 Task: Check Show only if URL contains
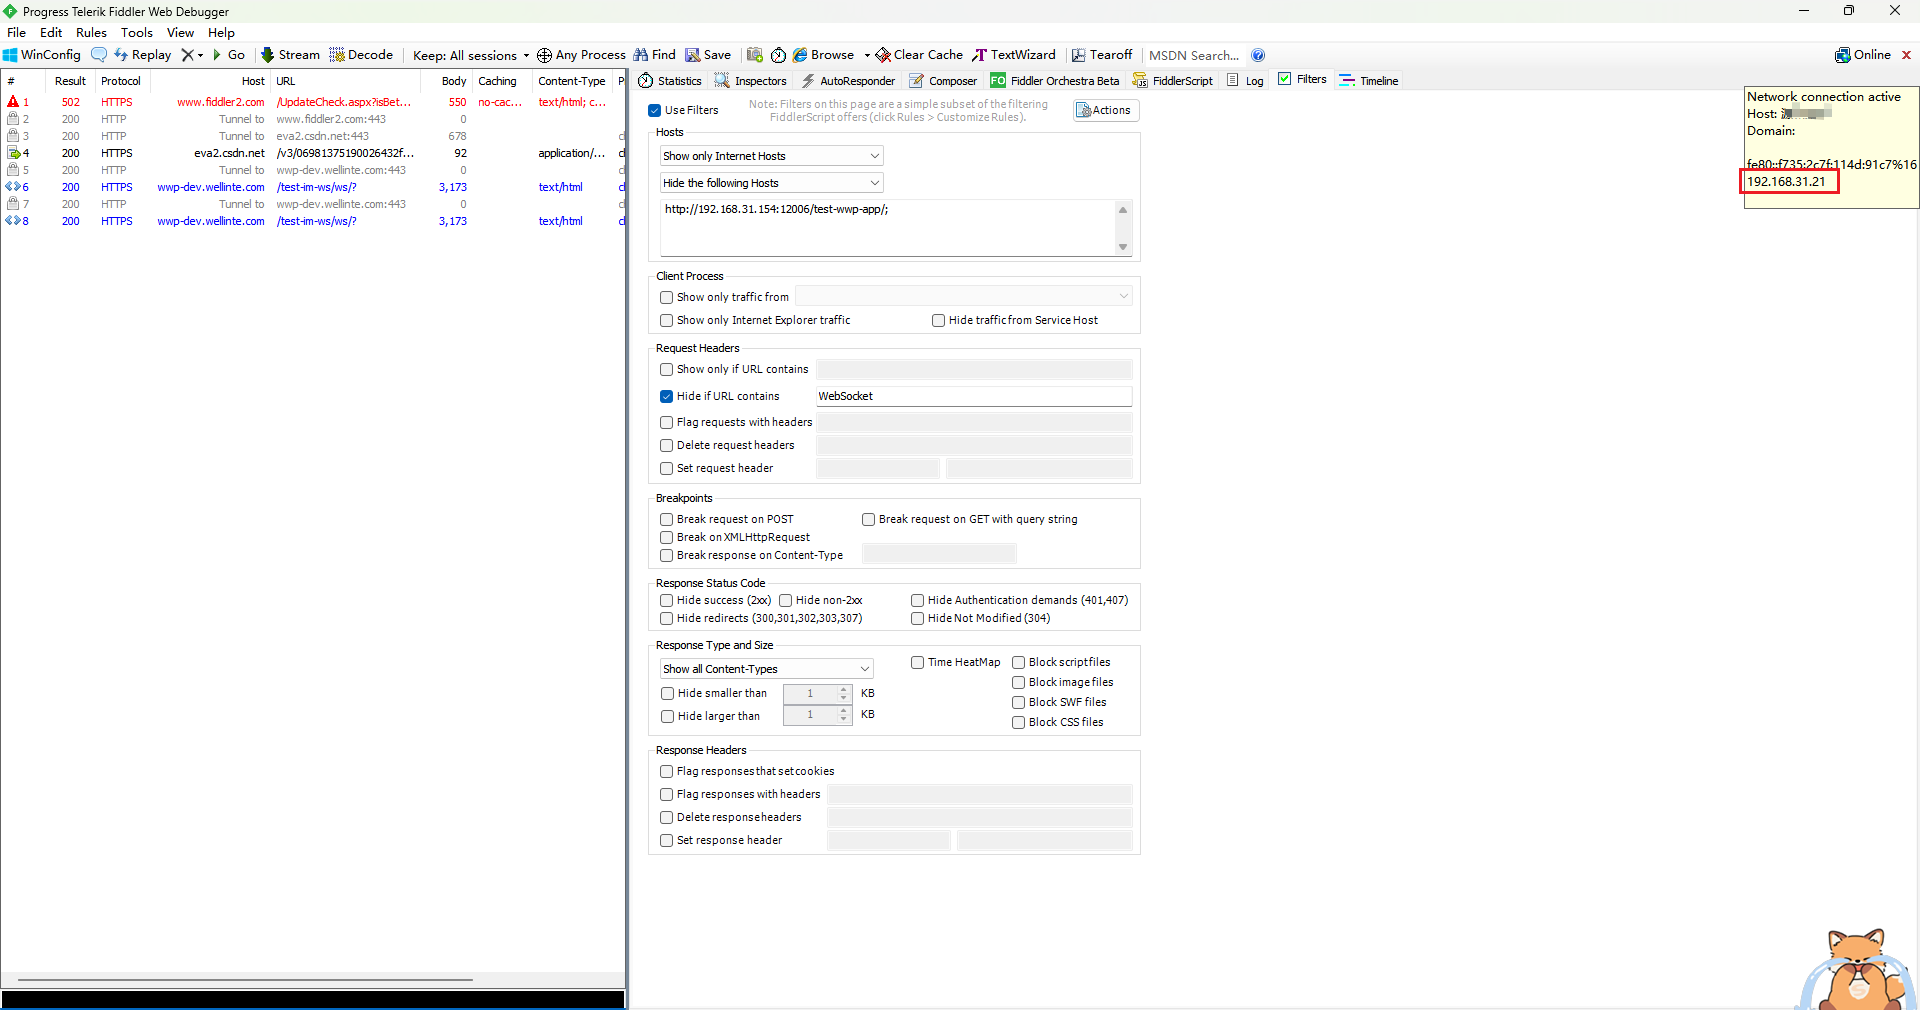[666, 369]
